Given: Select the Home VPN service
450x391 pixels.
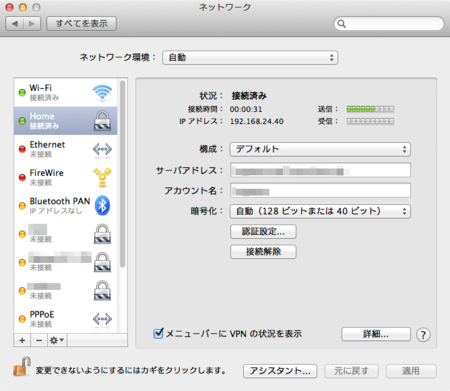Looking at the screenshot, I should pyautogui.click(x=66, y=121).
